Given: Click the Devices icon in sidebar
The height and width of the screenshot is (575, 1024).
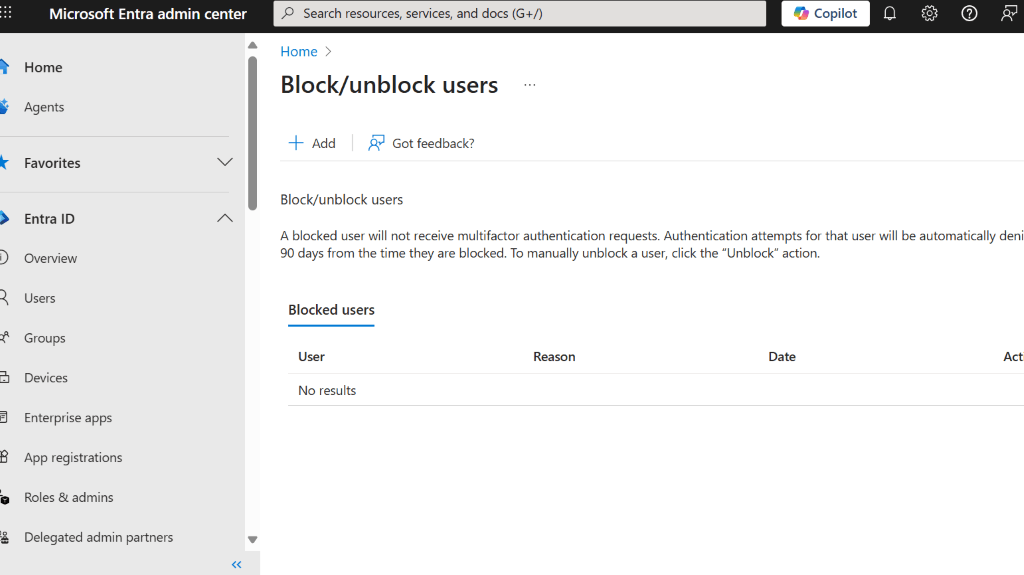Looking at the screenshot, I should point(4,378).
